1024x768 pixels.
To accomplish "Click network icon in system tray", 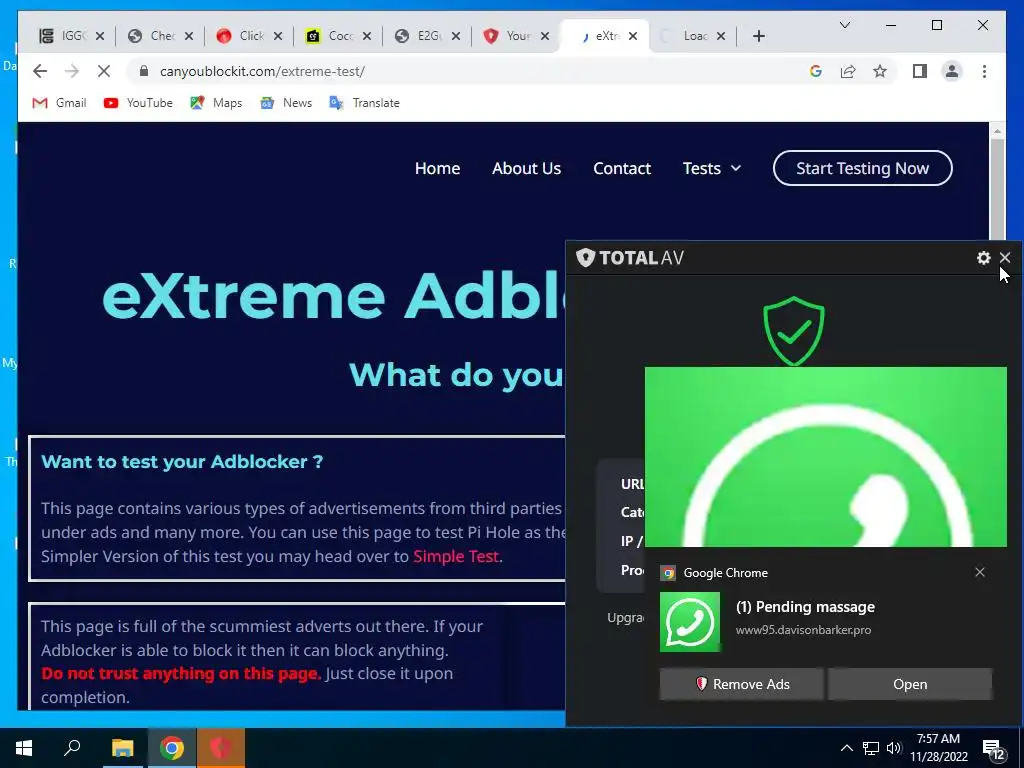I will pyautogui.click(x=871, y=748).
